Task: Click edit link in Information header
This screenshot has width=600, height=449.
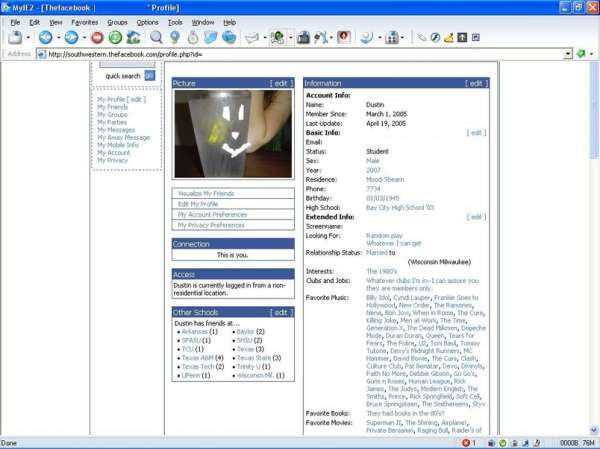Action: [x=477, y=83]
